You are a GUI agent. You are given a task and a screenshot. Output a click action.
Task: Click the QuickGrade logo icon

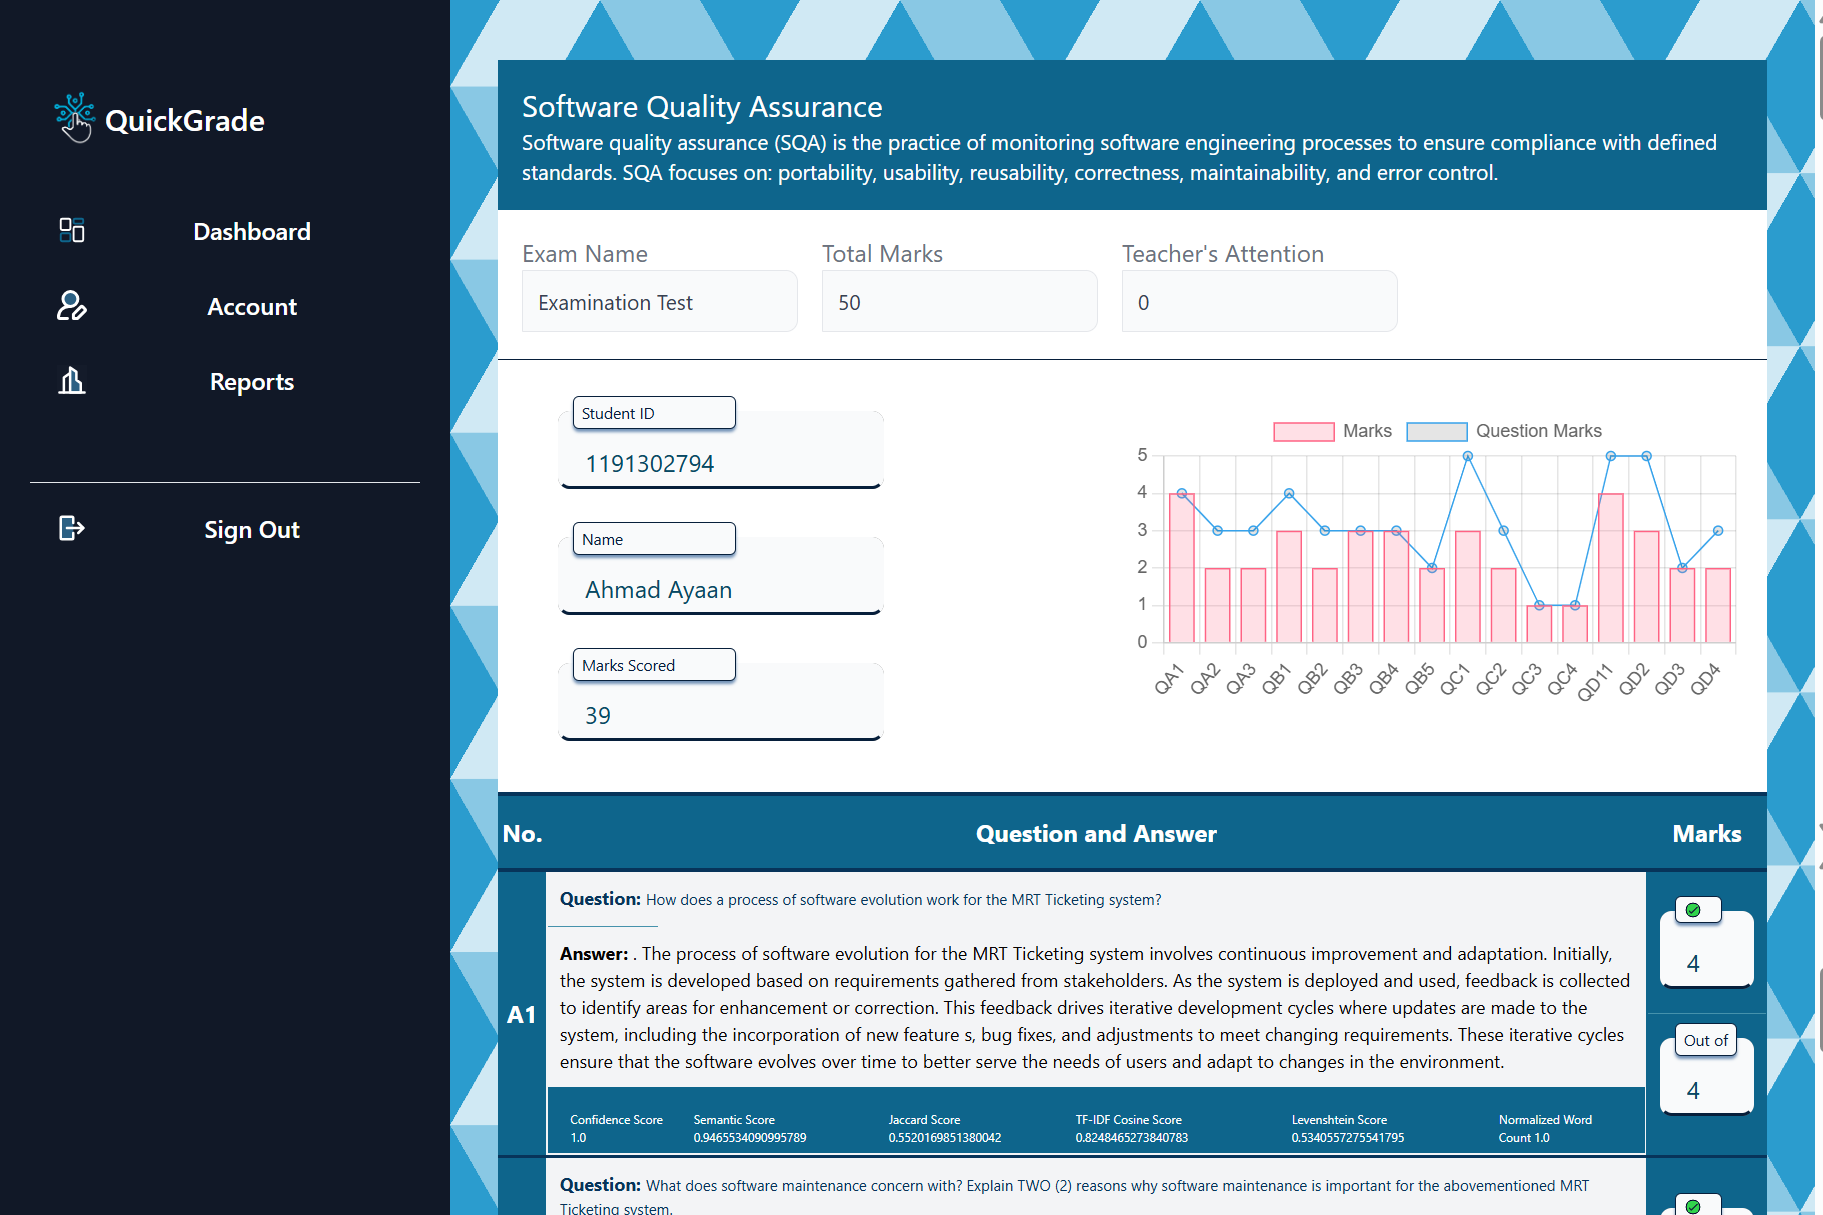(x=75, y=118)
